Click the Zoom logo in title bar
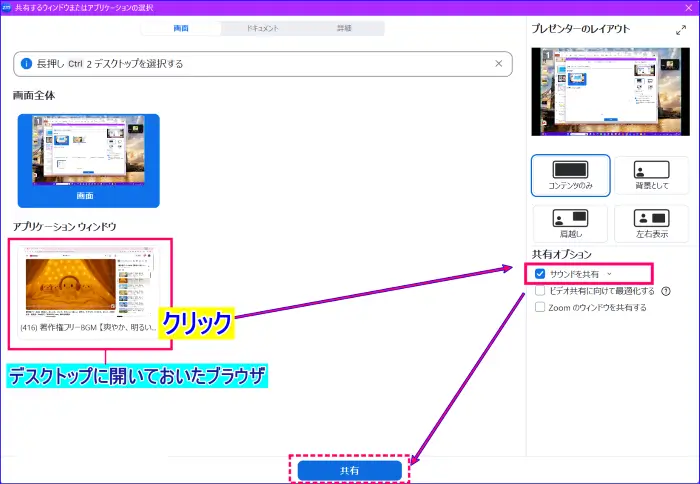 pyautogui.click(x=6, y=8)
